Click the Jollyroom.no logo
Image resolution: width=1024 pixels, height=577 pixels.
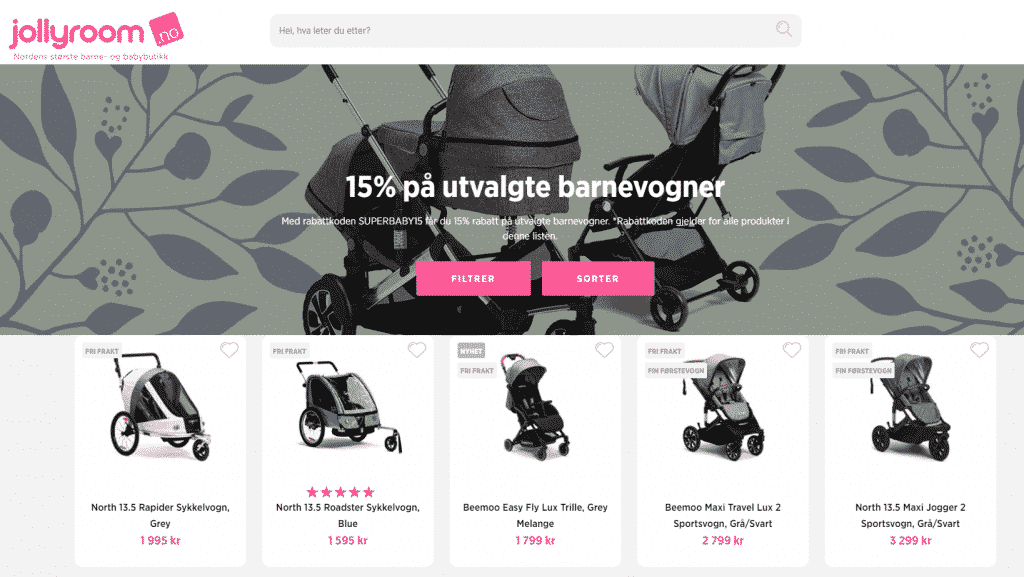click(96, 37)
